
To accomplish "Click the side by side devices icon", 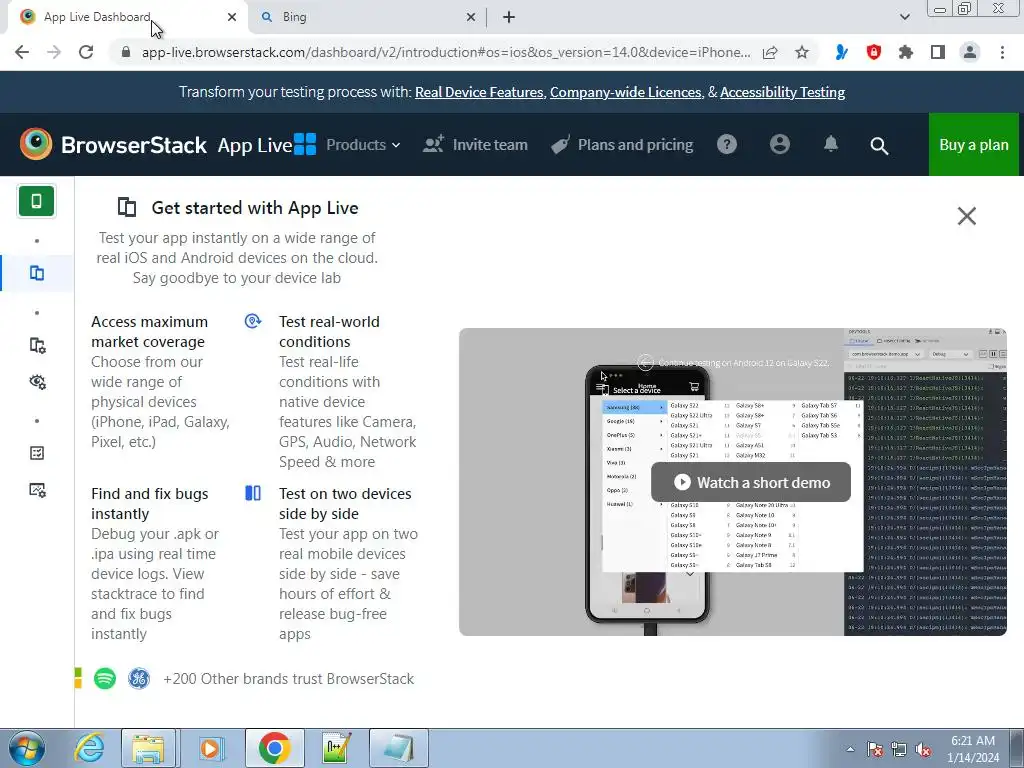I will (253, 493).
